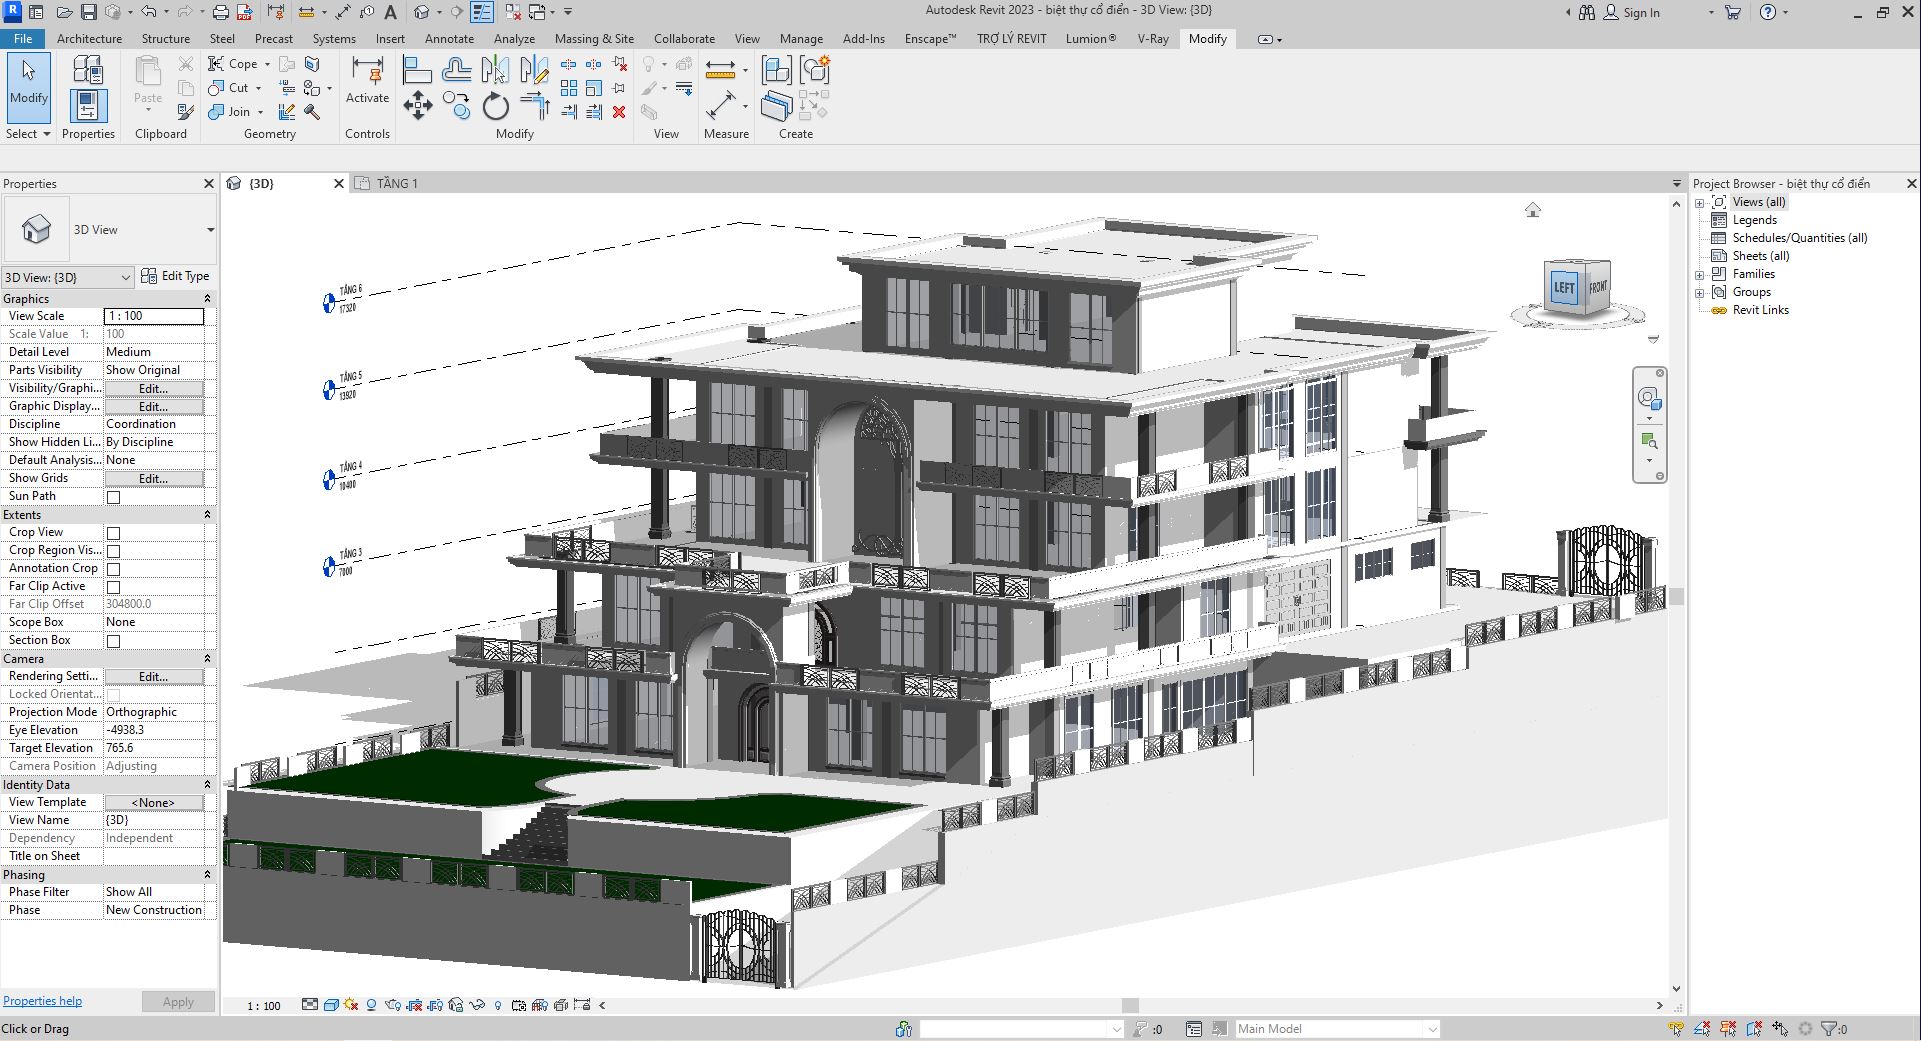Expand the Families node in Project Browser
Image resolution: width=1921 pixels, height=1041 pixels.
1699,275
